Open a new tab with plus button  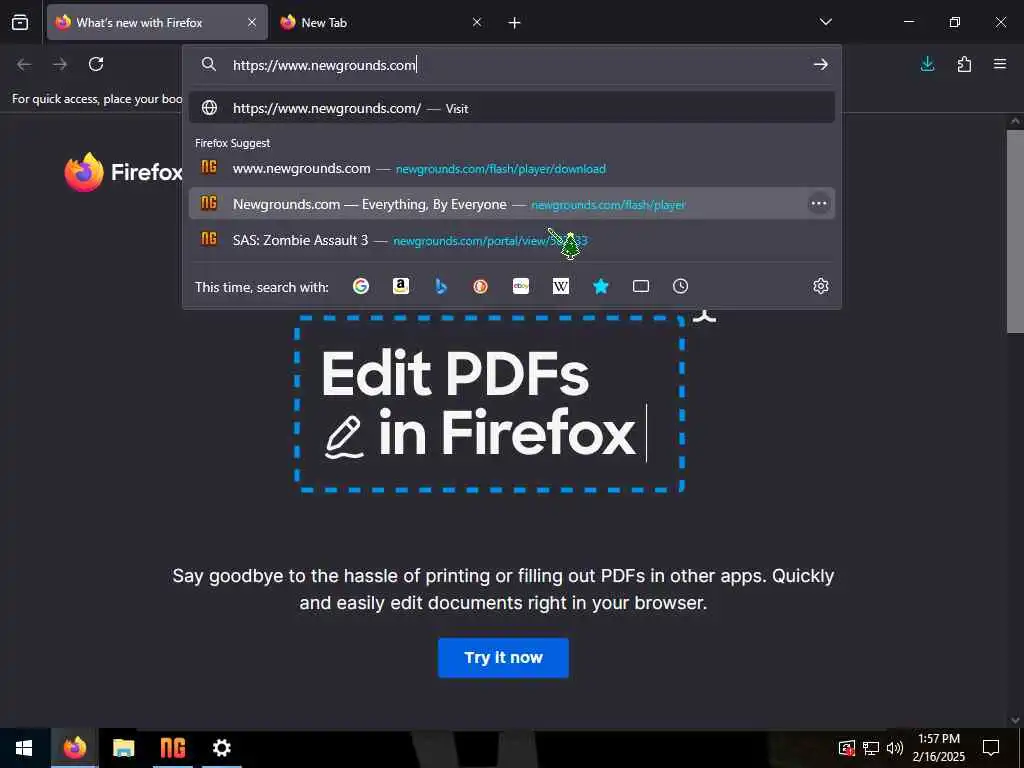pyautogui.click(x=515, y=23)
